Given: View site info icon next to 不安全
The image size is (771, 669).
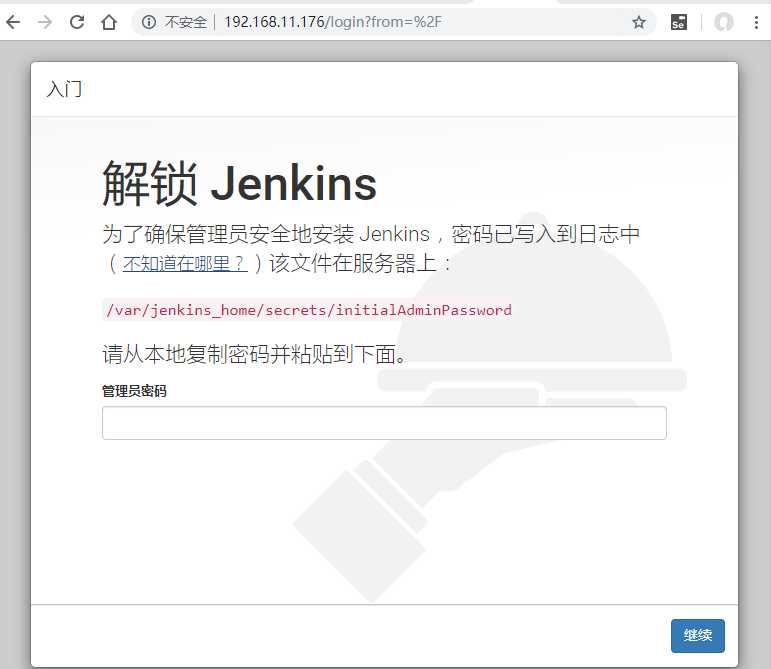Looking at the screenshot, I should [x=148, y=22].
